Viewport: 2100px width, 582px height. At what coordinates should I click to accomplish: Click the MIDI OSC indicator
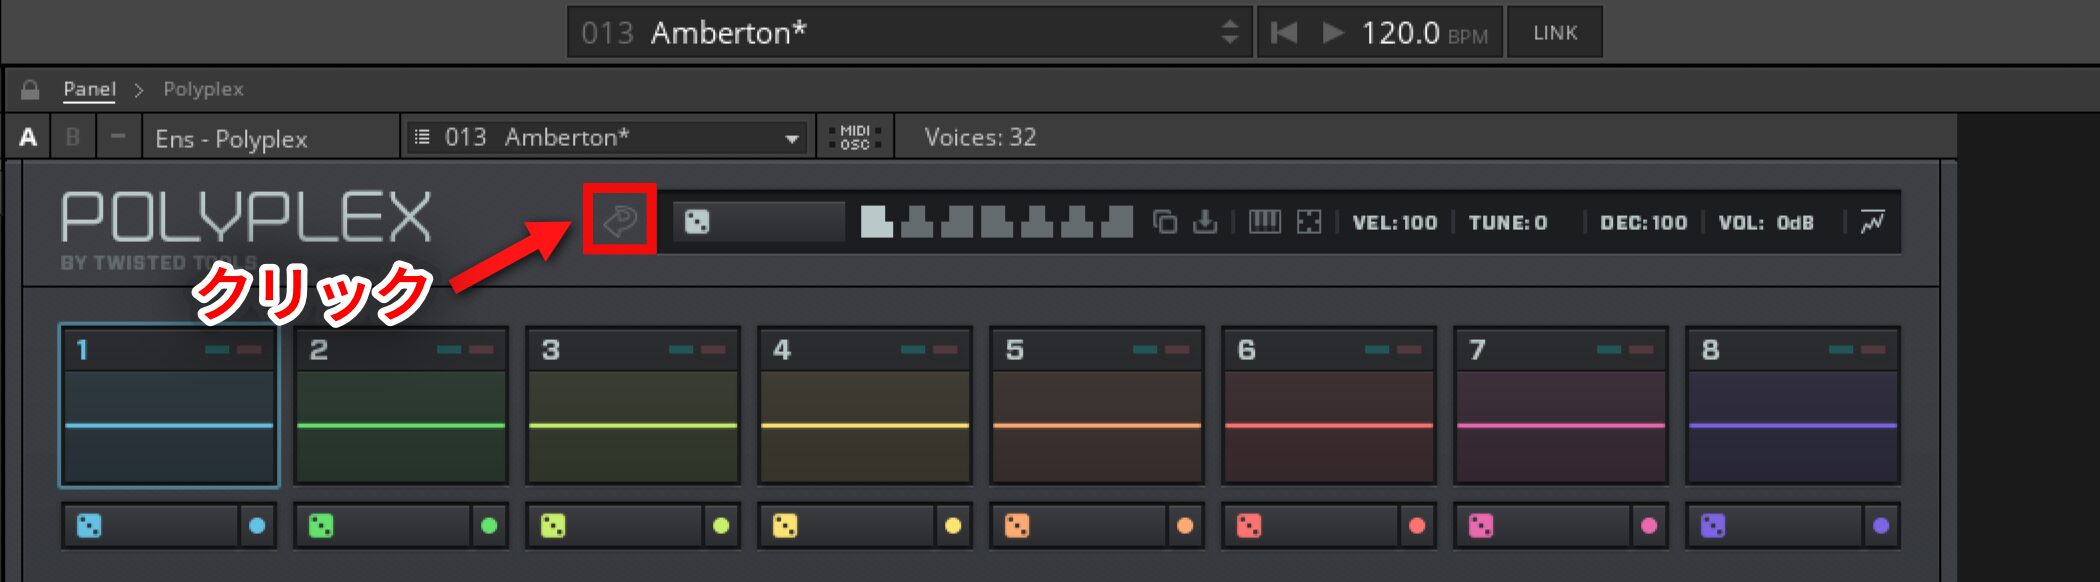click(855, 137)
